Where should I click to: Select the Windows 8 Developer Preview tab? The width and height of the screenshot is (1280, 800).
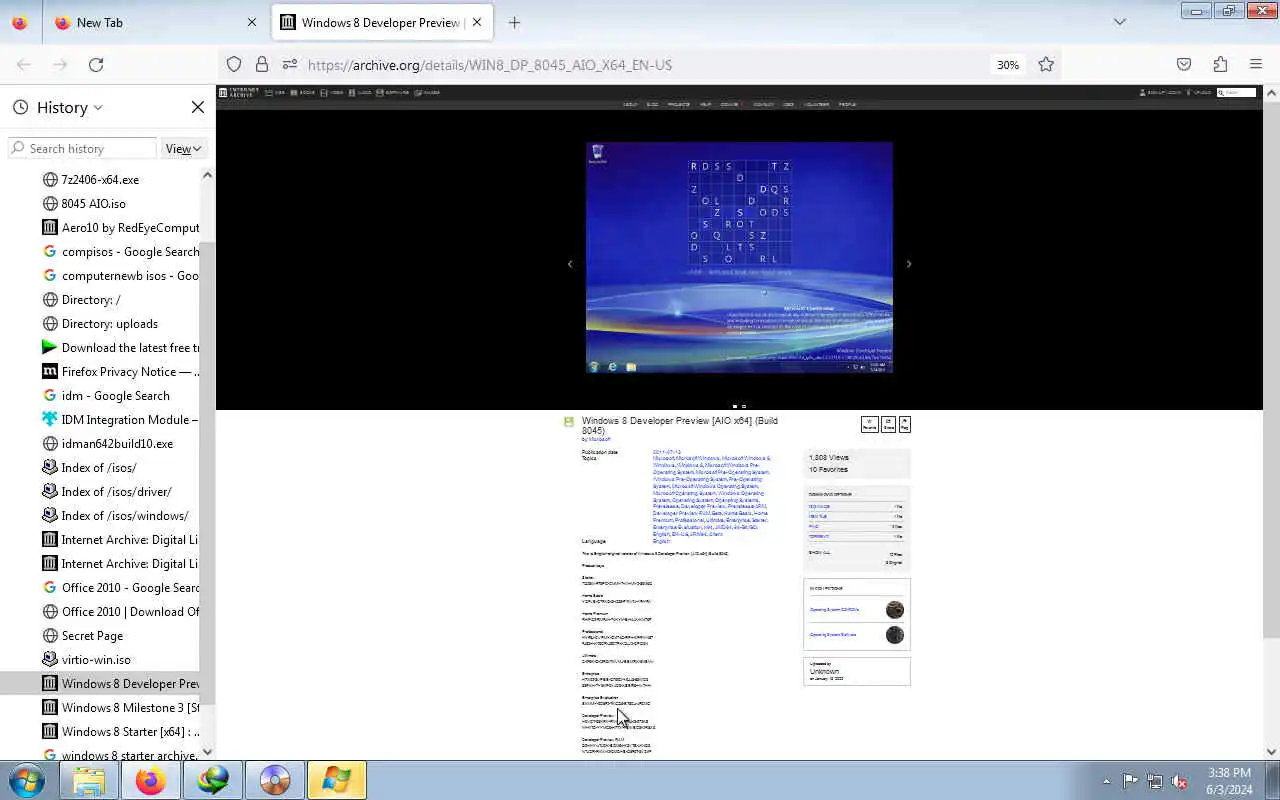(x=382, y=22)
